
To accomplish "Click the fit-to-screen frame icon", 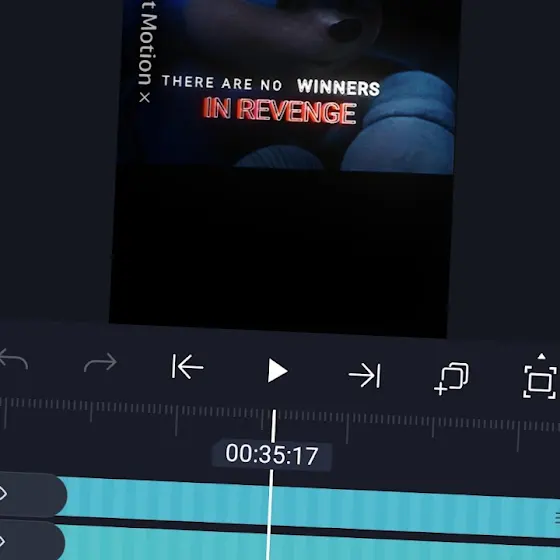I will [540, 382].
